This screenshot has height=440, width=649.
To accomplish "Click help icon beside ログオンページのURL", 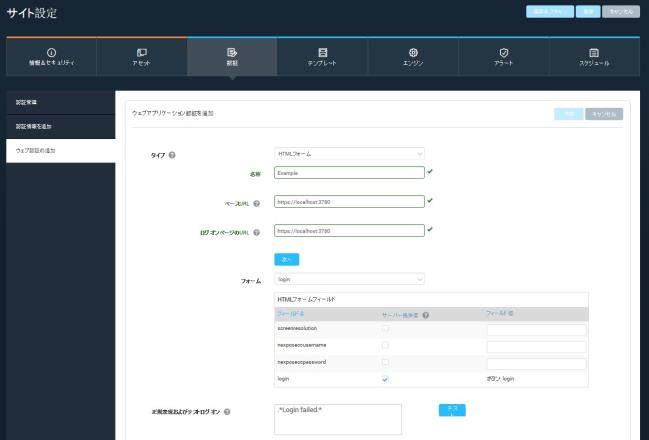I will coord(257,233).
